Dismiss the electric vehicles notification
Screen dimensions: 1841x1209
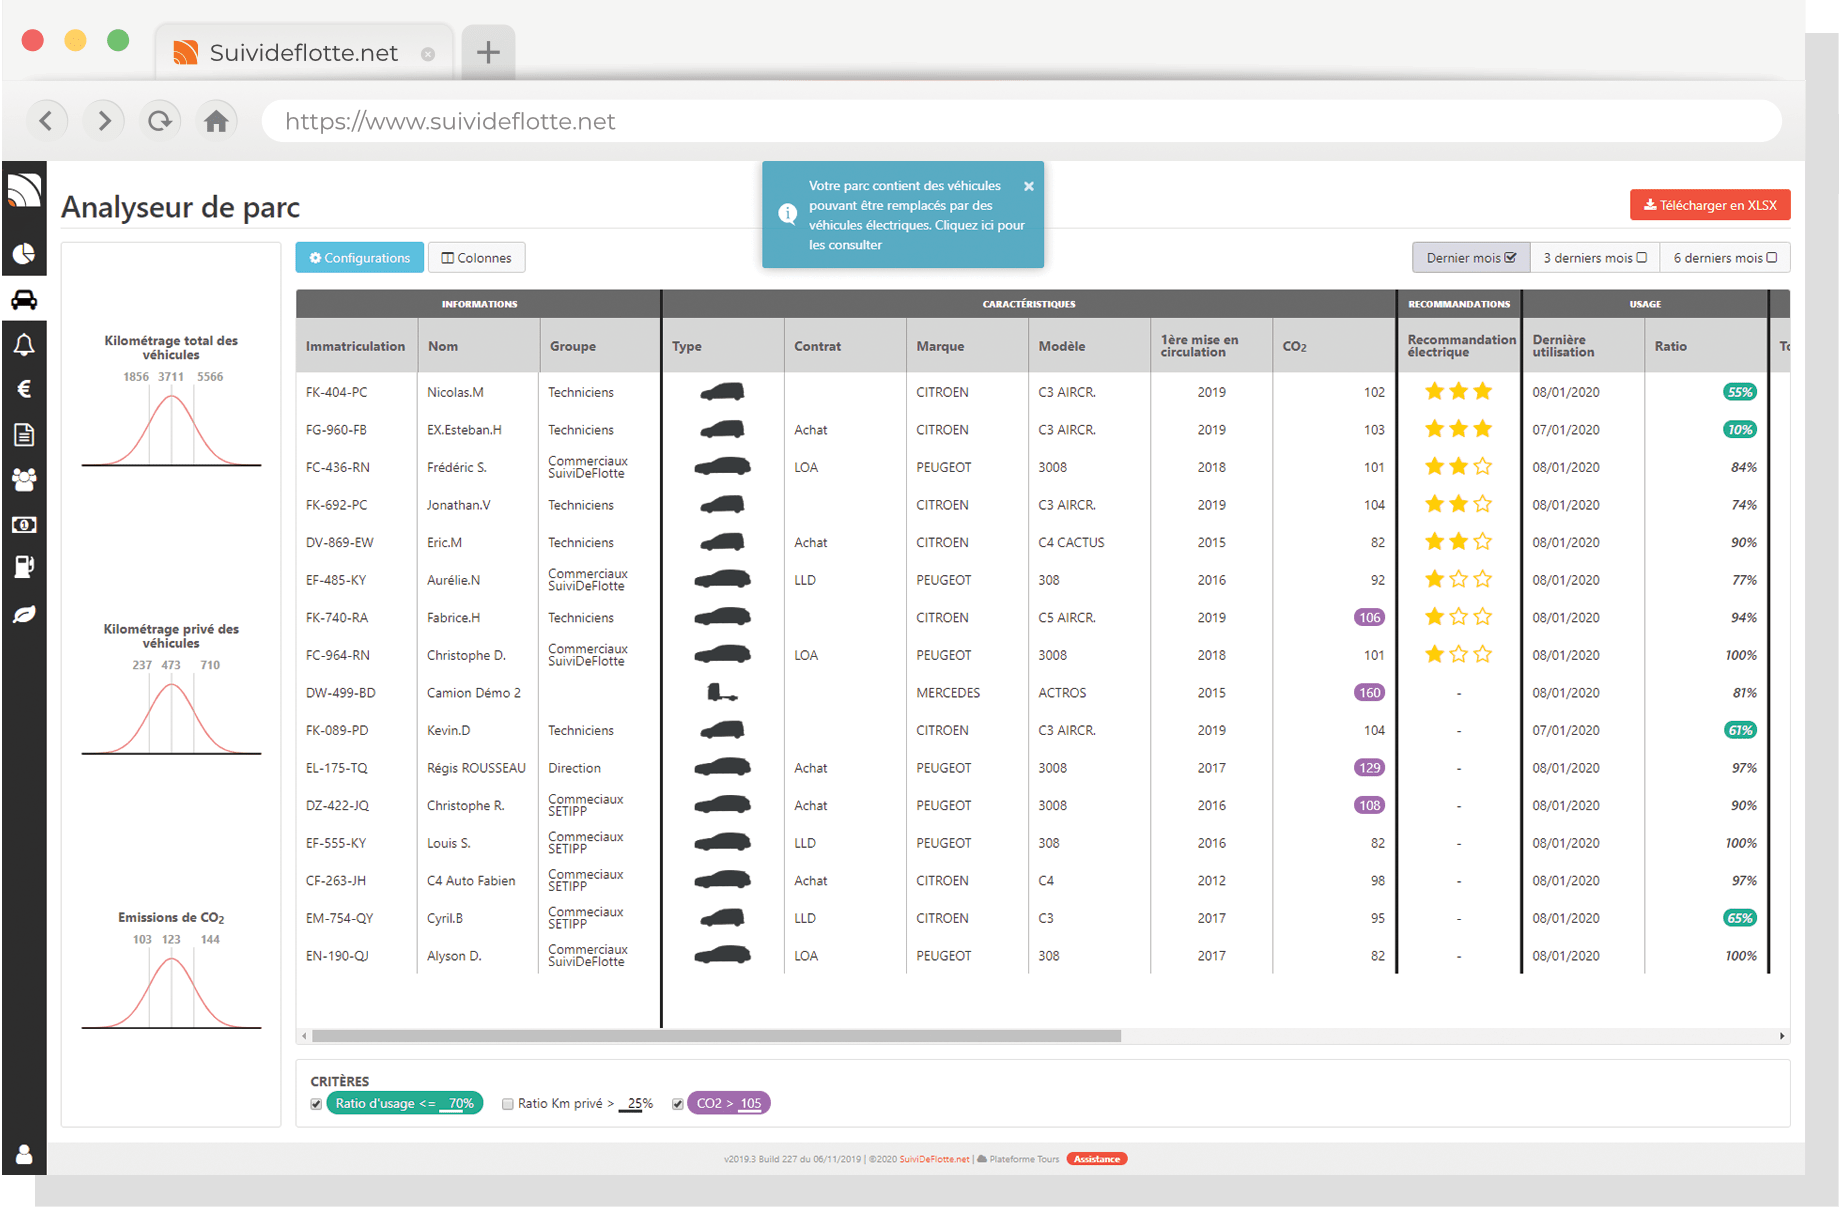[x=1028, y=186]
